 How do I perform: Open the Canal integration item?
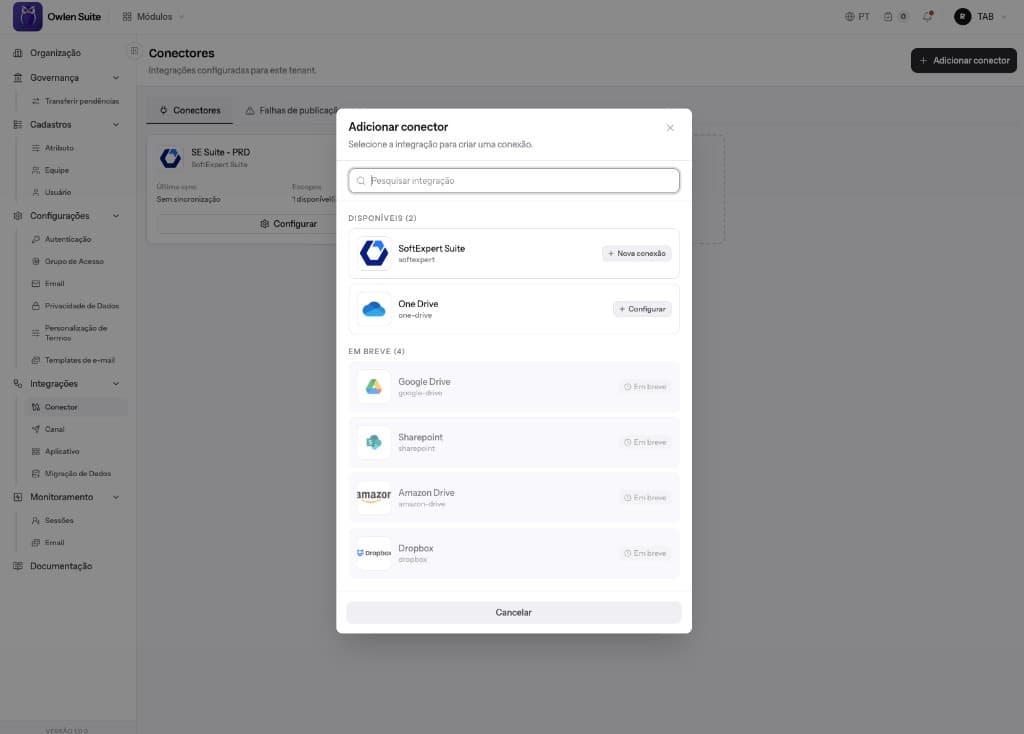tap(76, 430)
